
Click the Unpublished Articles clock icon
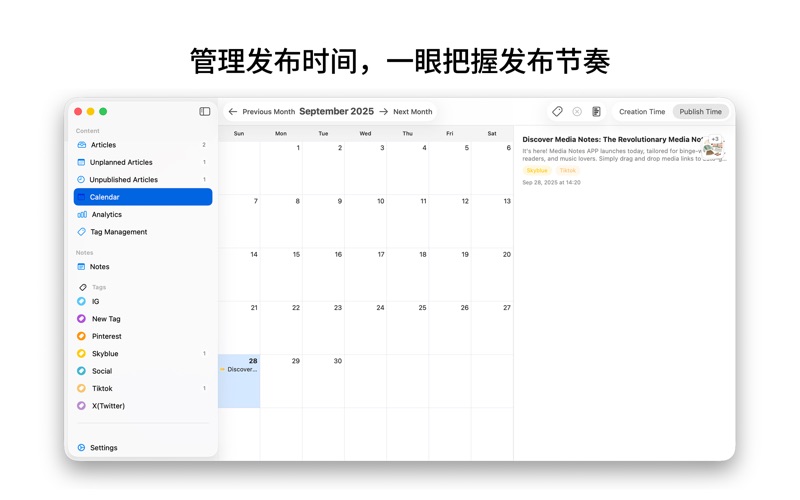click(81, 180)
